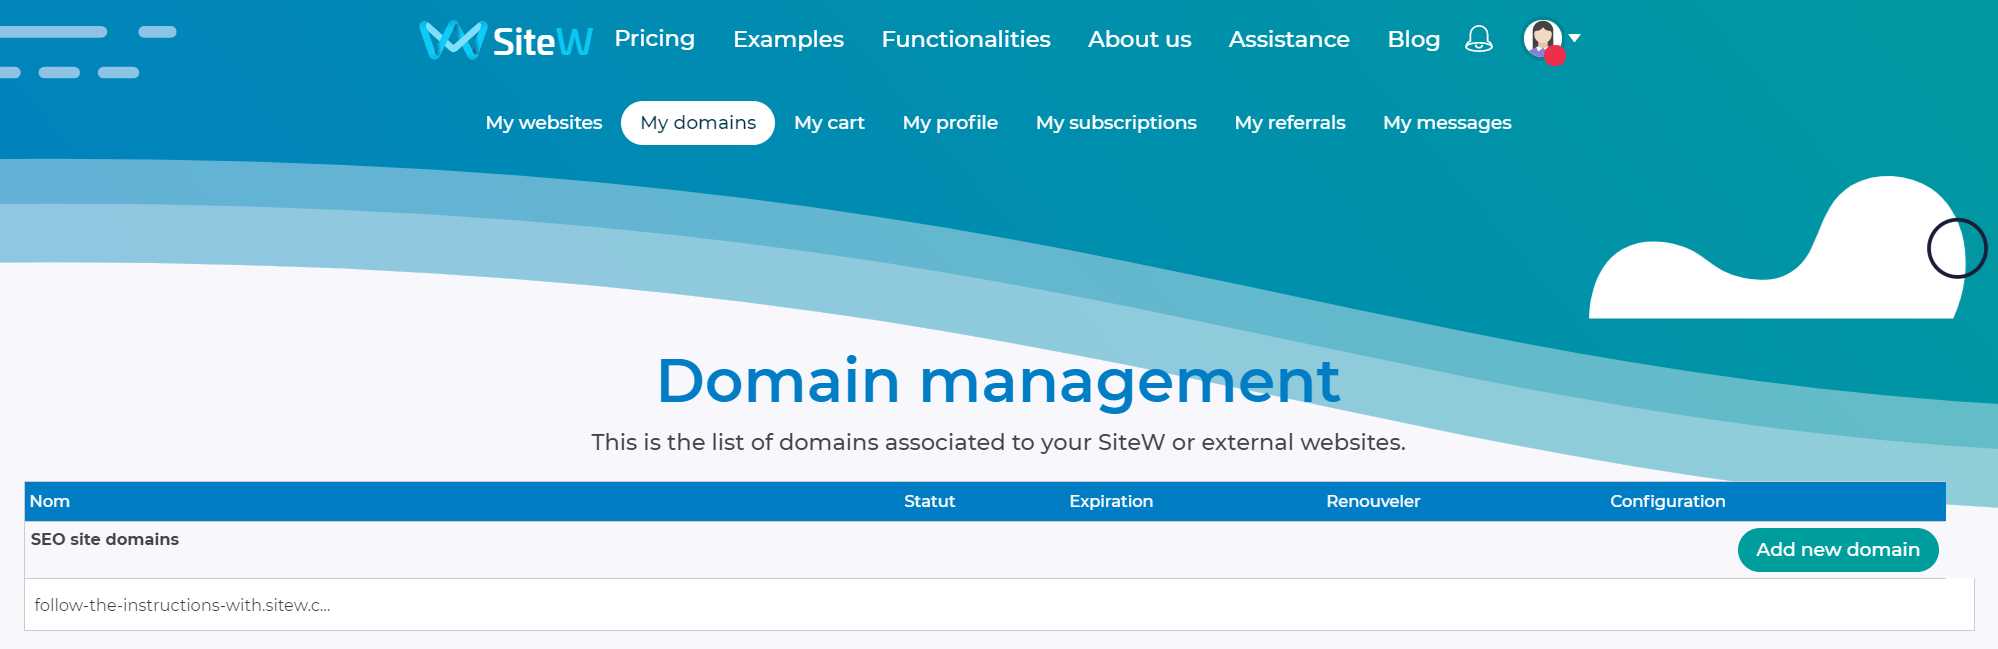
Task: Go to the My profile tab
Action: [949, 123]
